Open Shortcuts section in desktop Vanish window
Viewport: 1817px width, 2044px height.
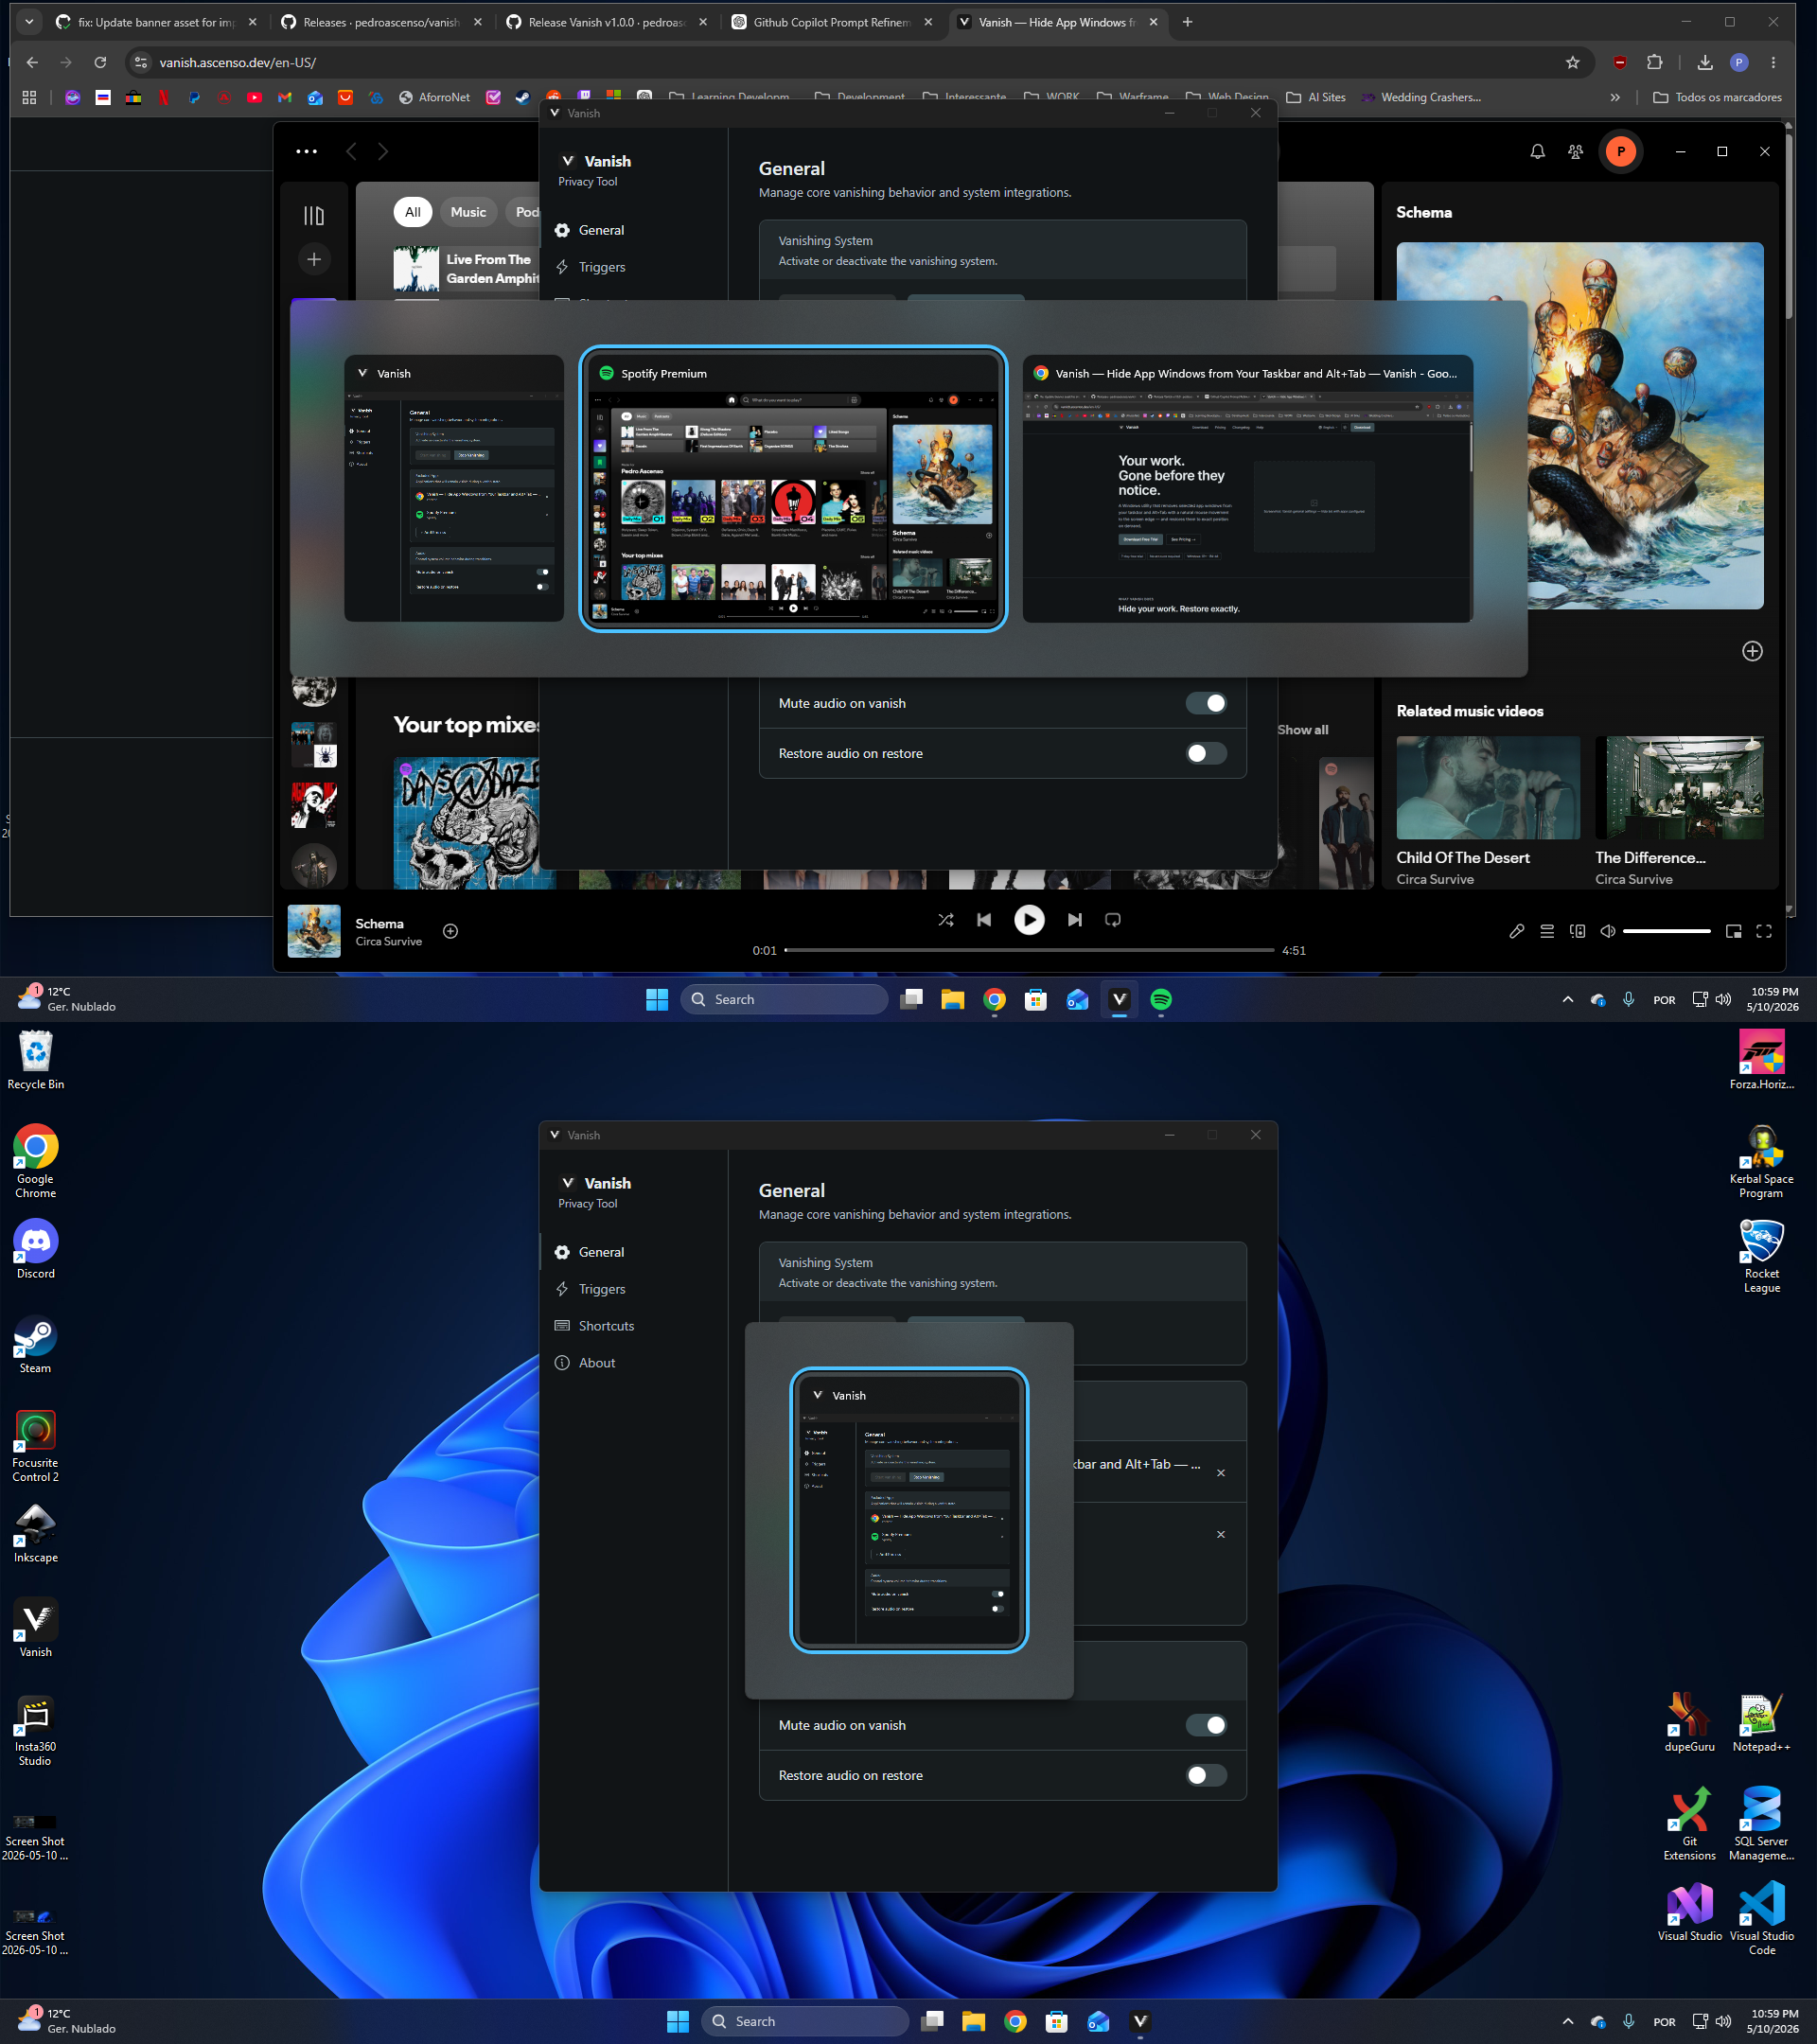coord(606,1326)
